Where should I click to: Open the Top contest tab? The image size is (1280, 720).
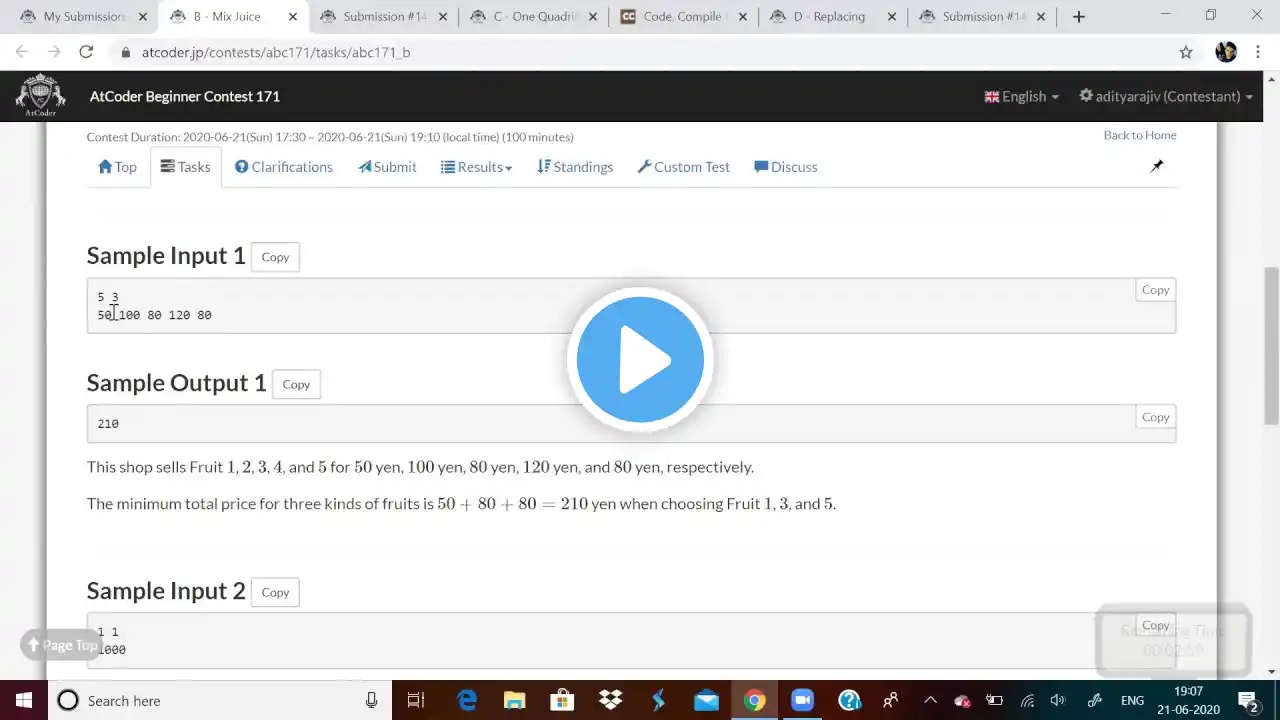tap(117, 167)
